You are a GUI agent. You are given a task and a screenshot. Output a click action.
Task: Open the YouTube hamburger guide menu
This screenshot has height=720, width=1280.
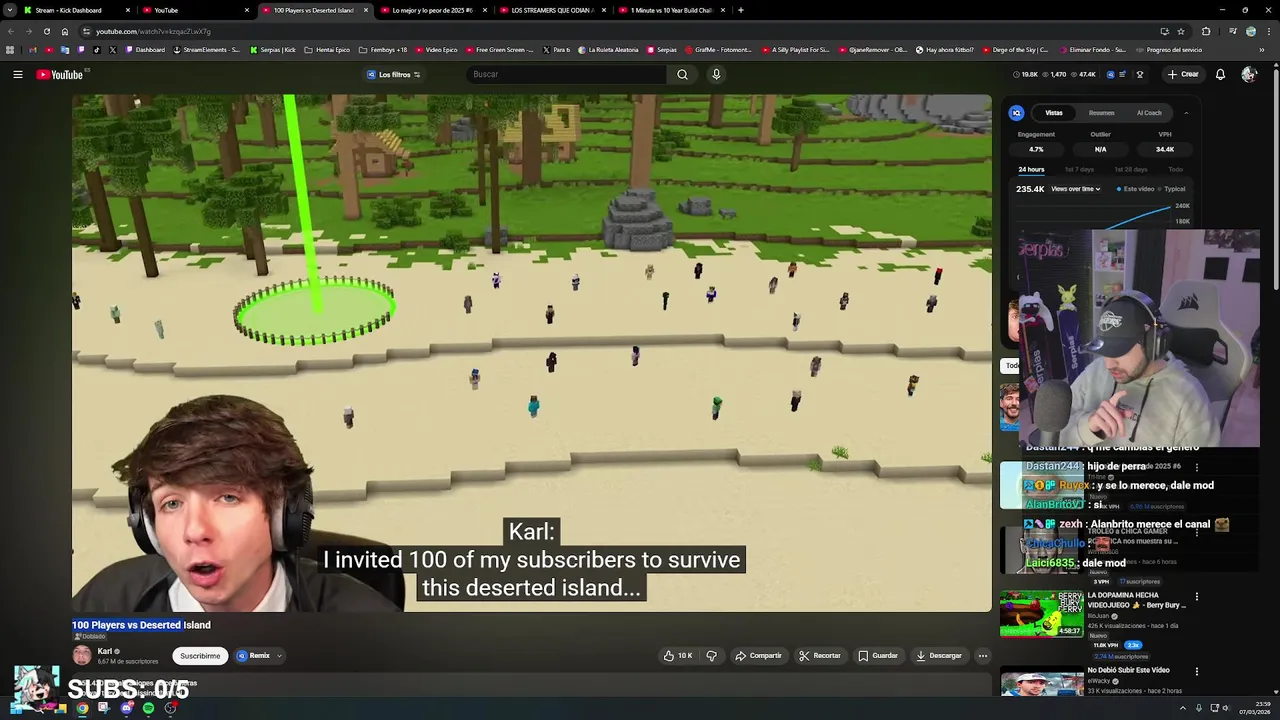(18, 74)
